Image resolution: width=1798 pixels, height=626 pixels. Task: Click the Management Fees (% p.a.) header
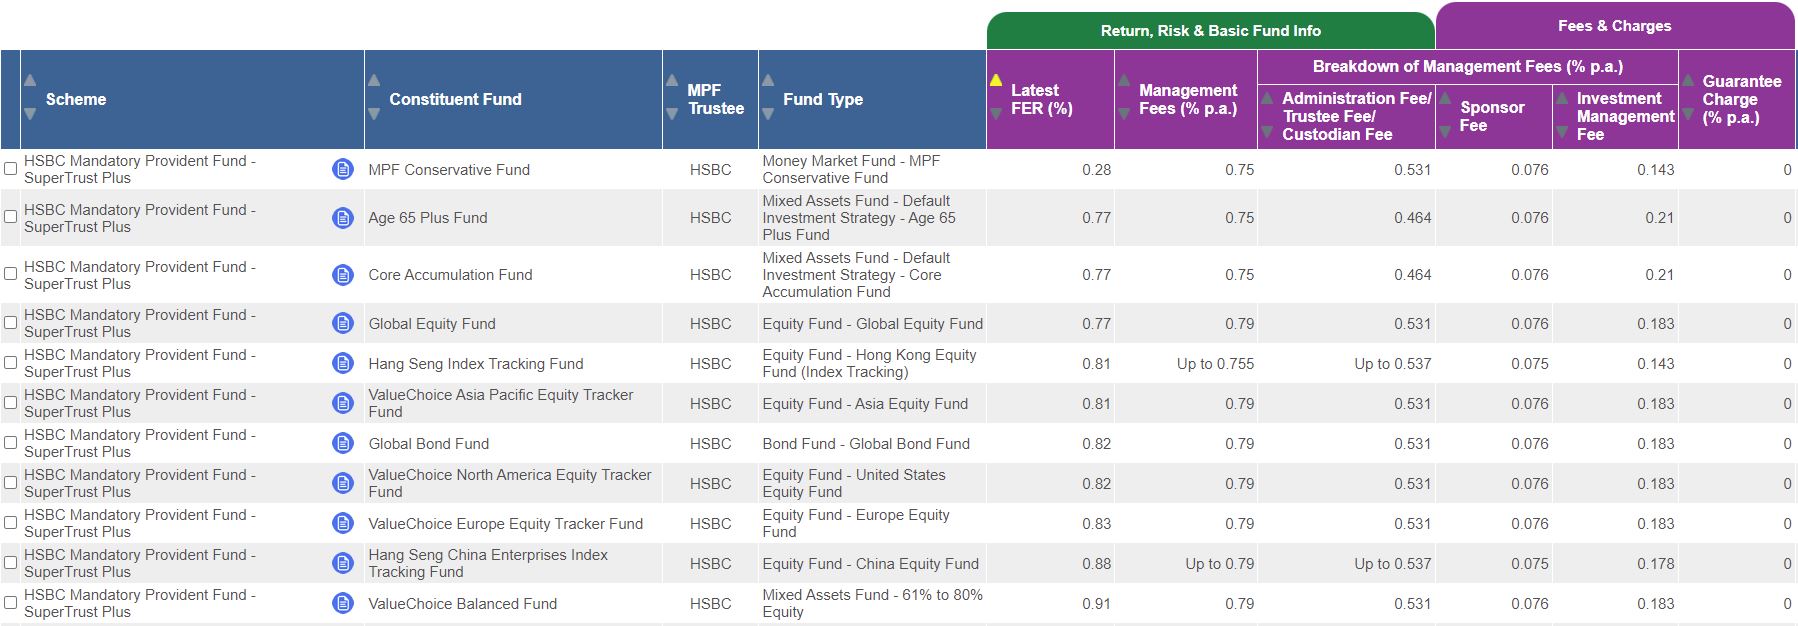[1188, 99]
